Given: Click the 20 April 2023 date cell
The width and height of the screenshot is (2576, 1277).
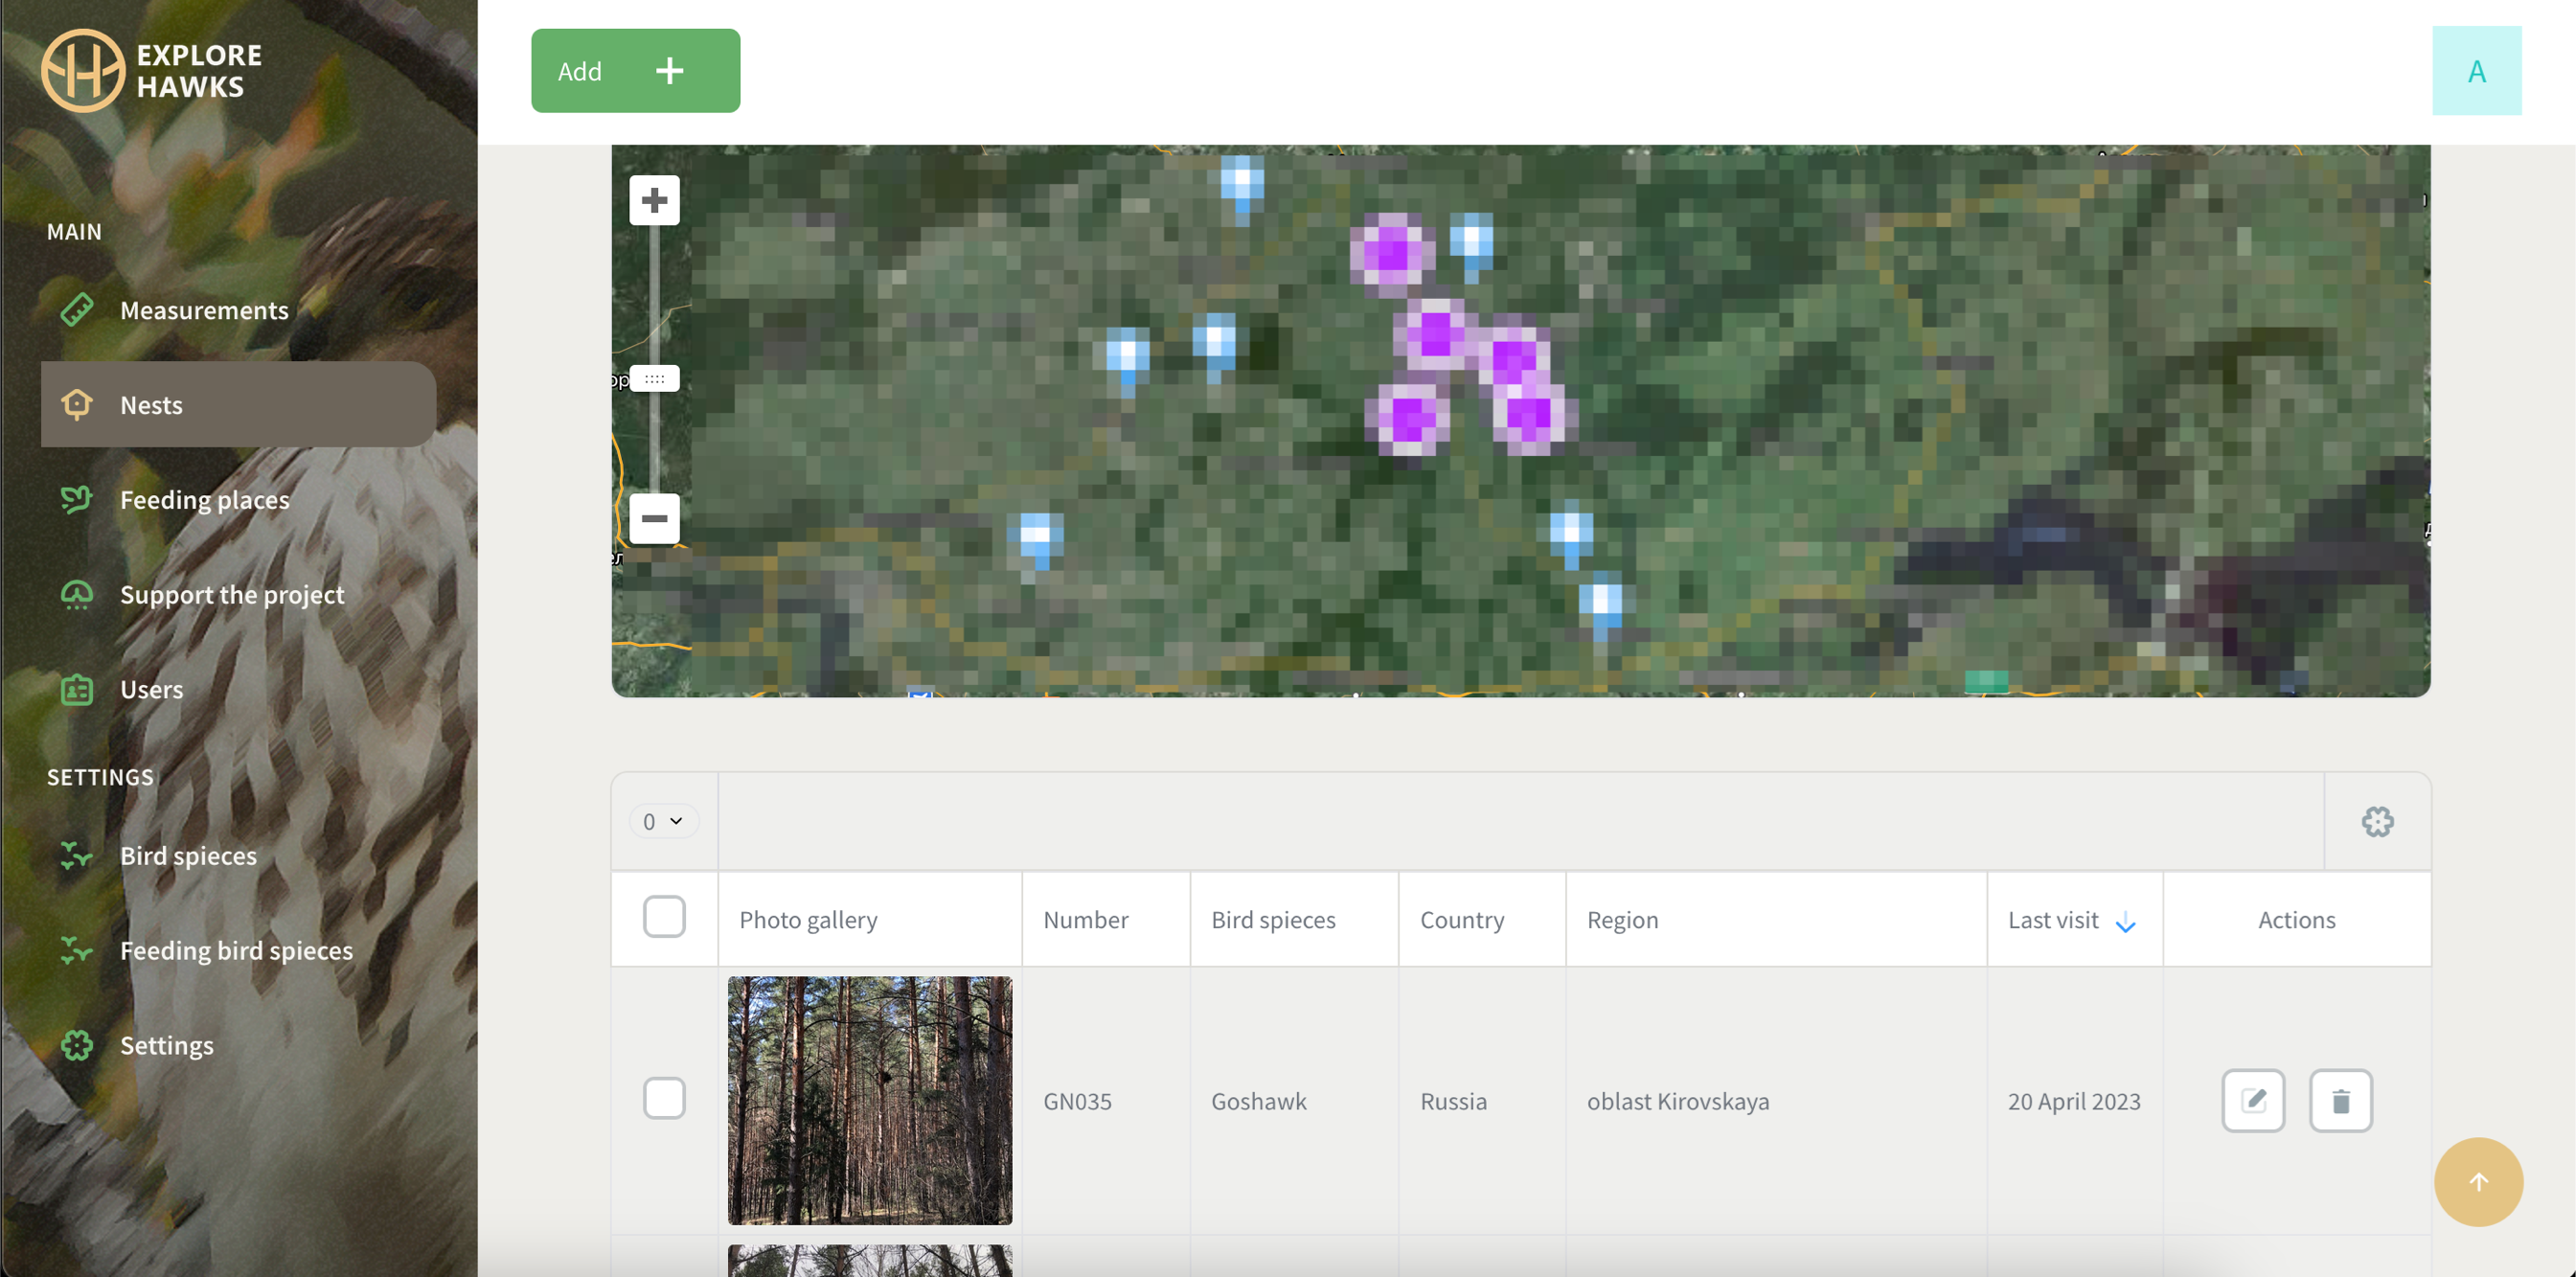Looking at the screenshot, I should [2073, 1101].
